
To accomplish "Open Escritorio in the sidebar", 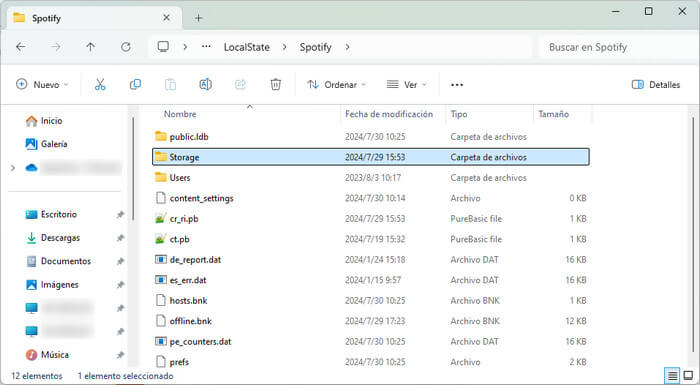I will coord(51,214).
